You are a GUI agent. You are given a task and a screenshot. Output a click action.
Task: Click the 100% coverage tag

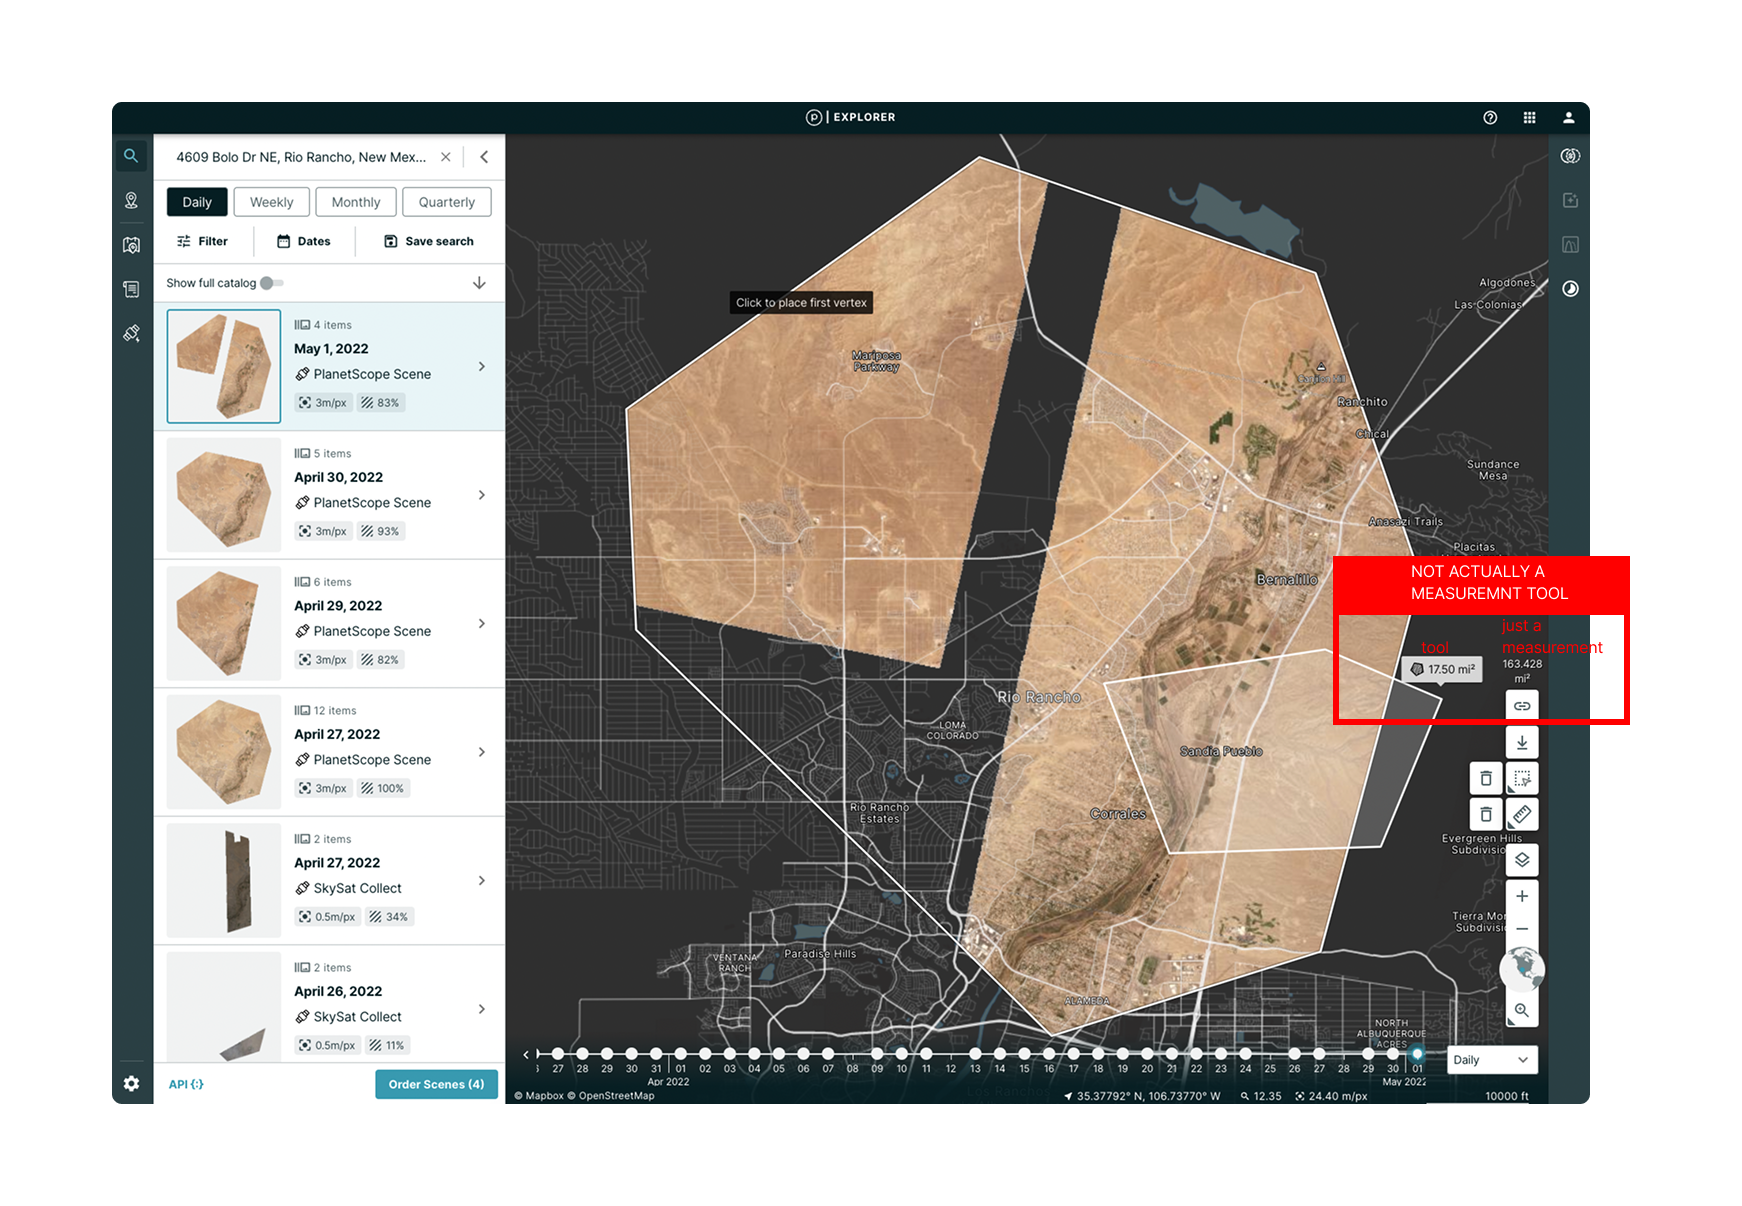[384, 788]
